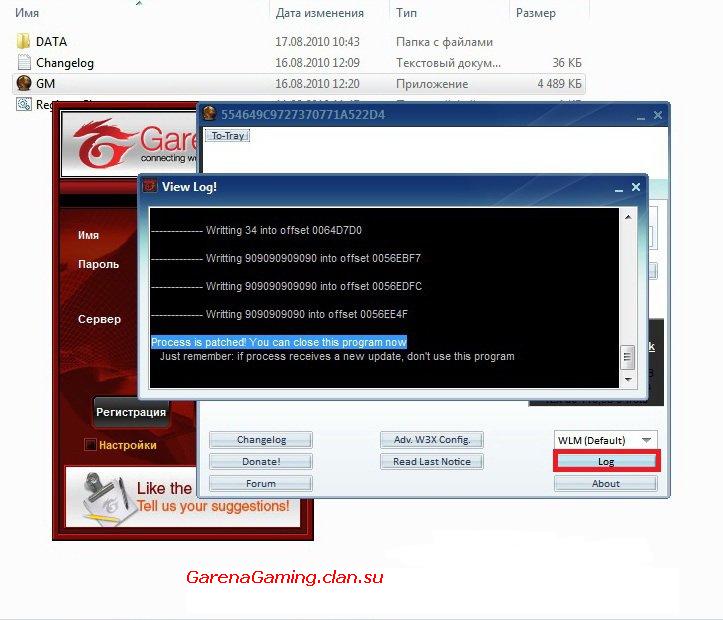This screenshot has height=620, width=723.
Task: Select the Changelog text document icon
Action: click(24, 62)
